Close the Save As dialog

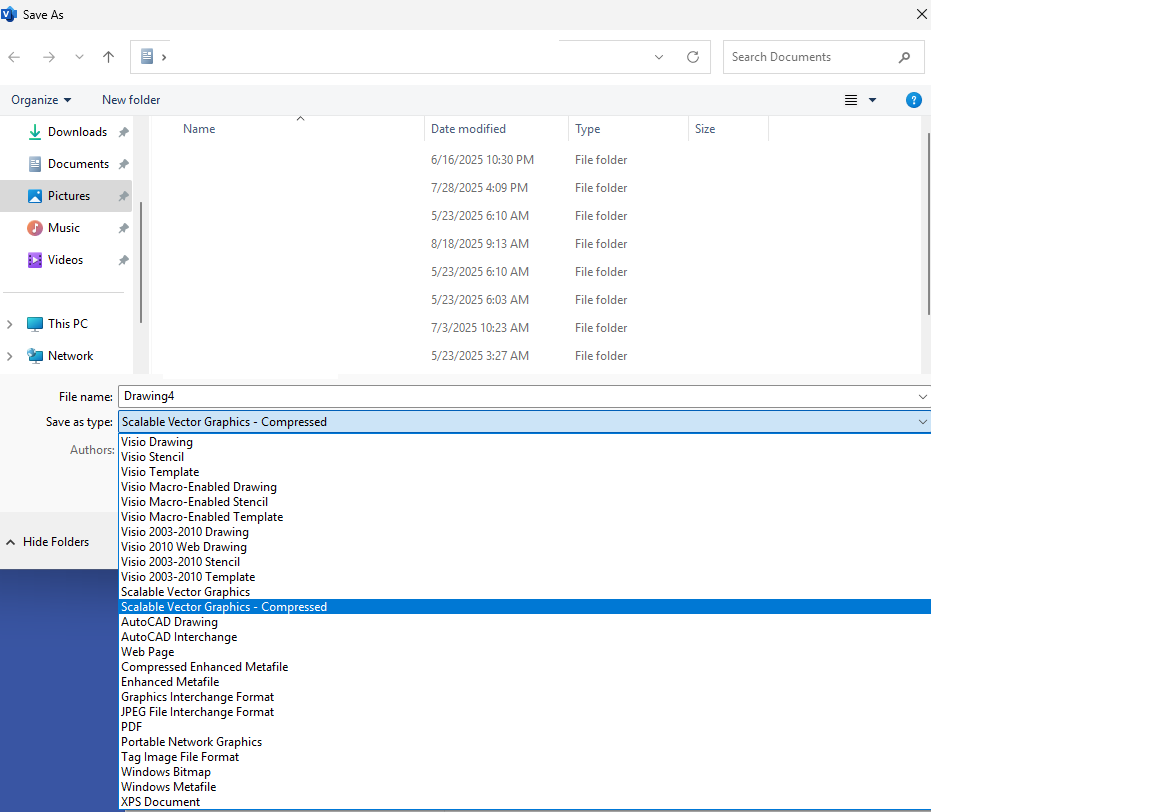[x=921, y=15]
